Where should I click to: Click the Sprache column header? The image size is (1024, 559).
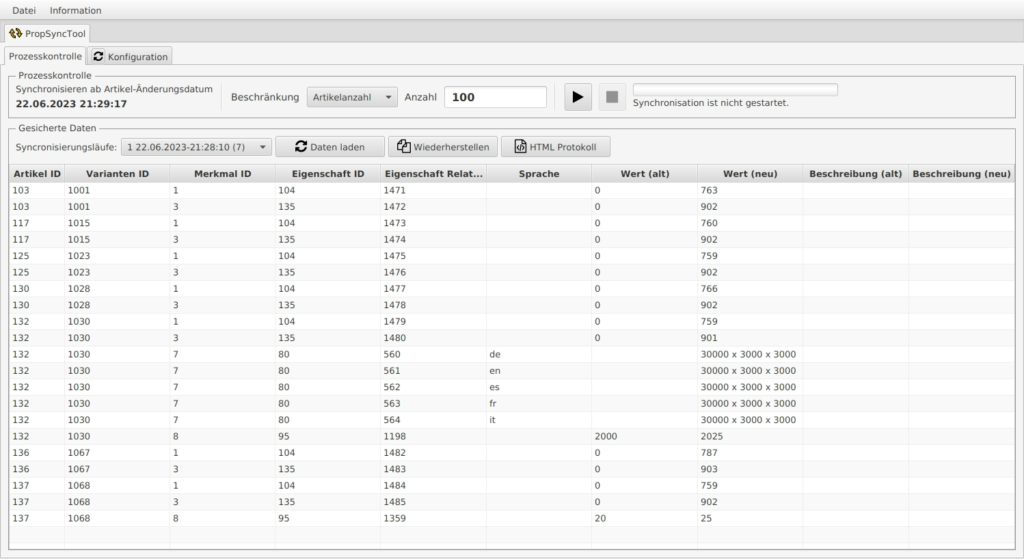click(x=539, y=174)
